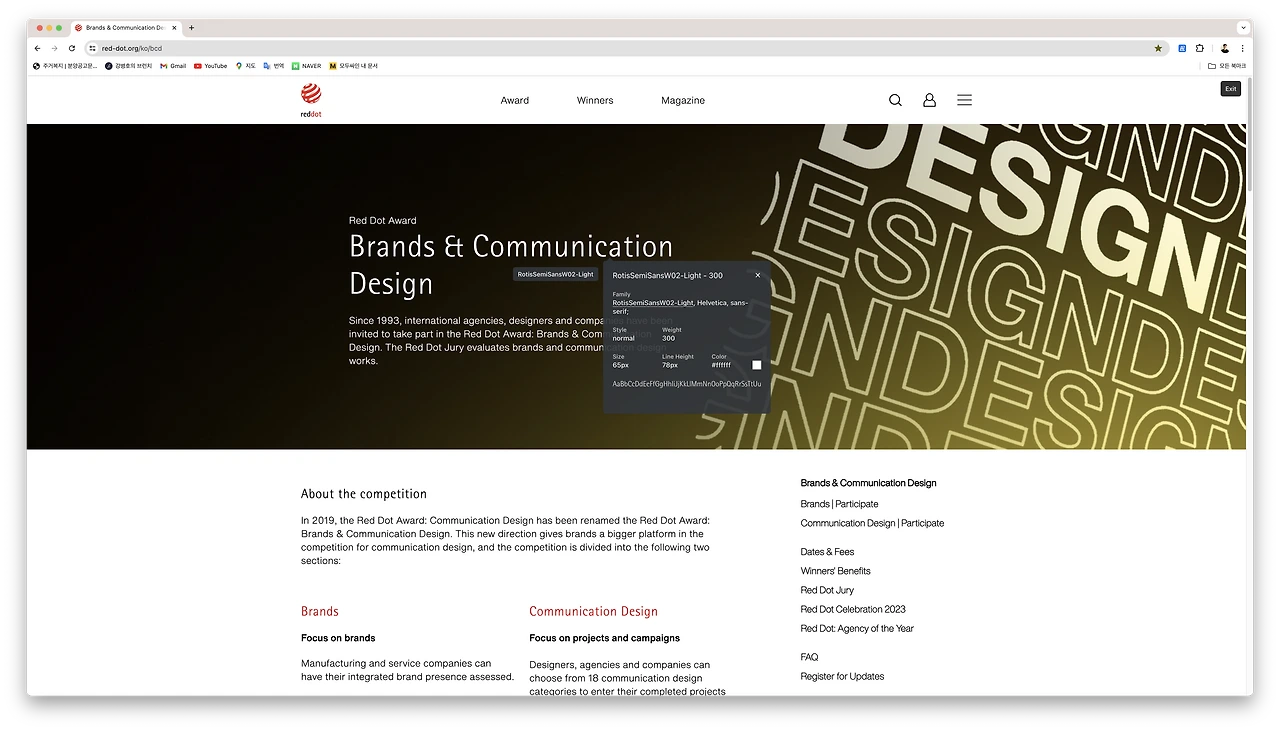
Task: Open the Award menu
Action: (x=515, y=100)
